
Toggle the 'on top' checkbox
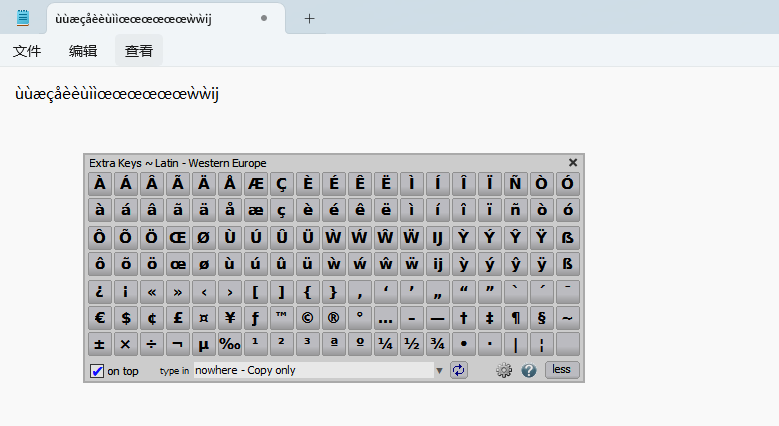click(x=97, y=371)
